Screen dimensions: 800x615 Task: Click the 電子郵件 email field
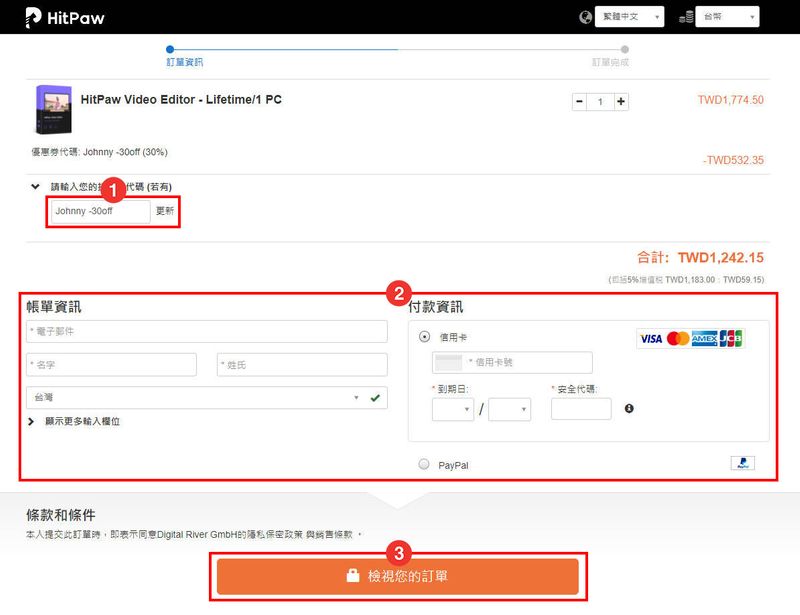pyautogui.click(x=207, y=332)
